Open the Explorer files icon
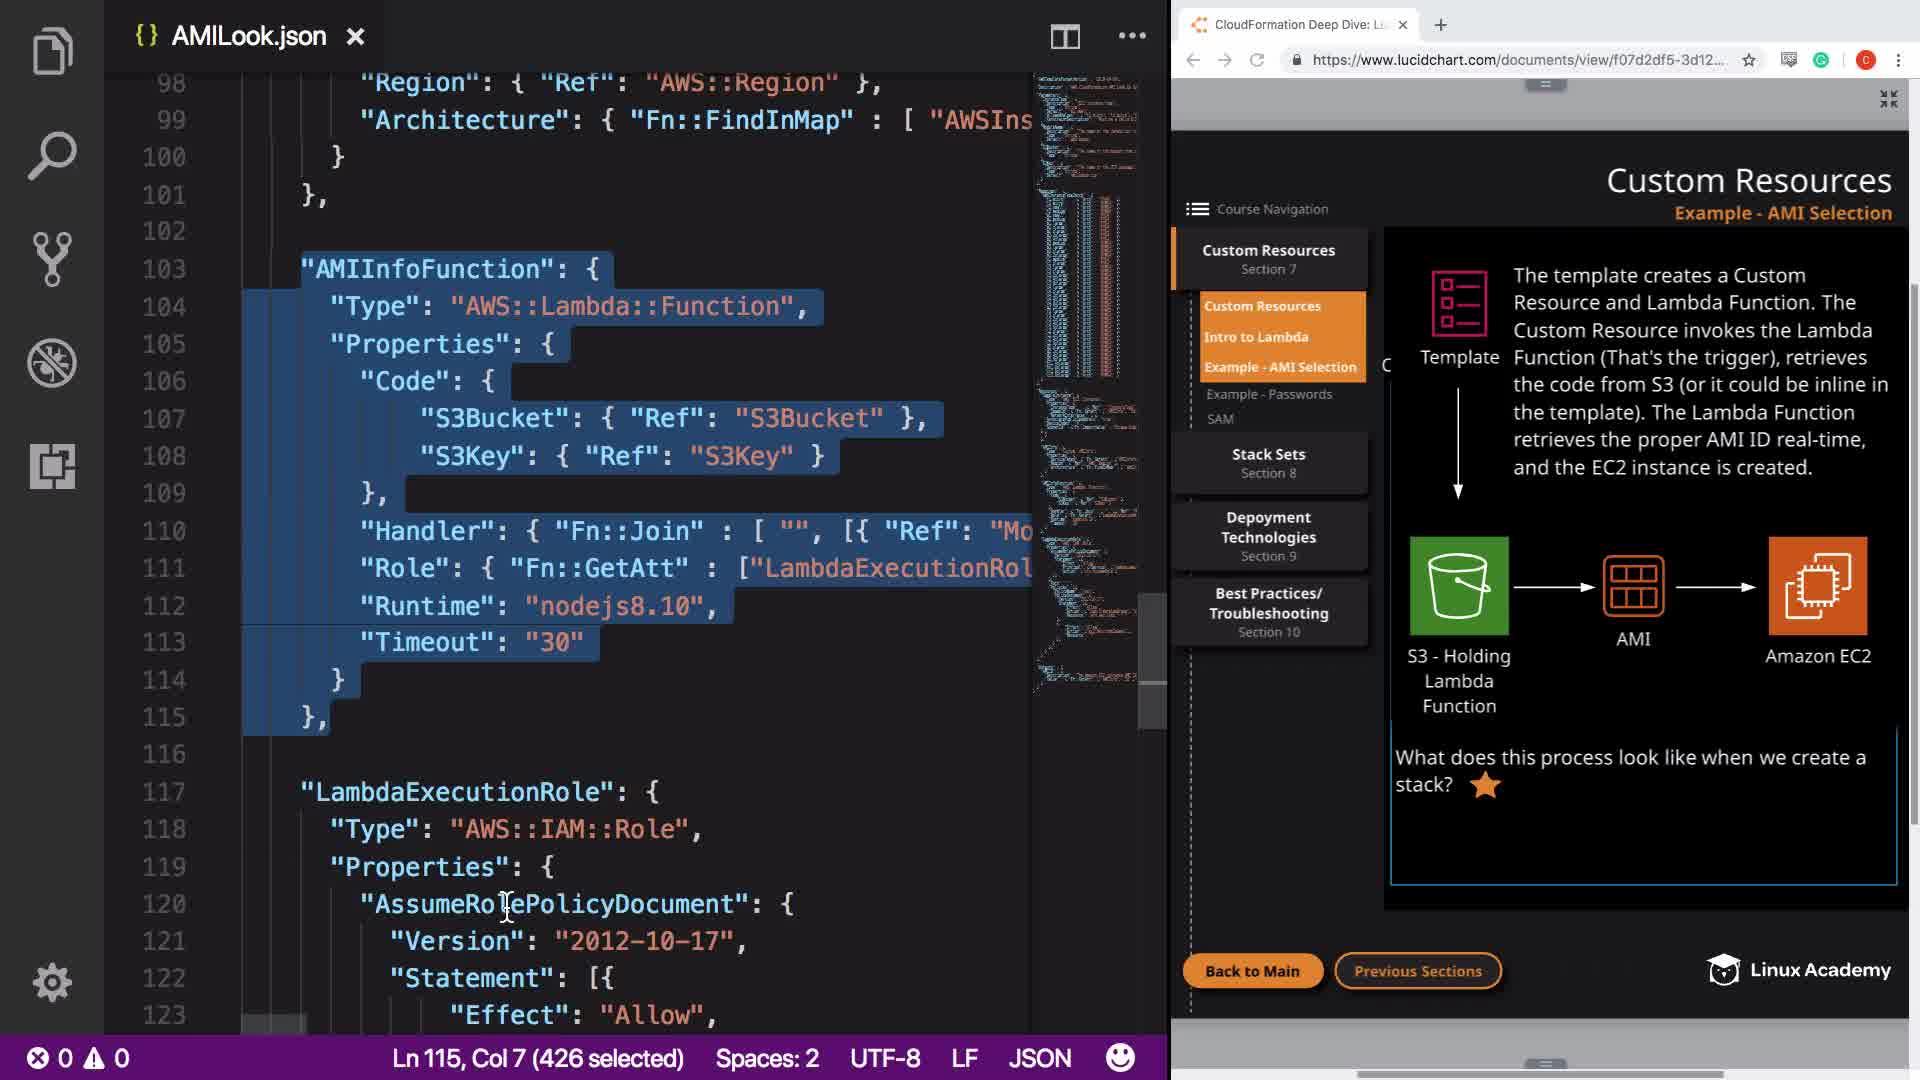This screenshot has height=1080, width=1920. (x=52, y=51)
